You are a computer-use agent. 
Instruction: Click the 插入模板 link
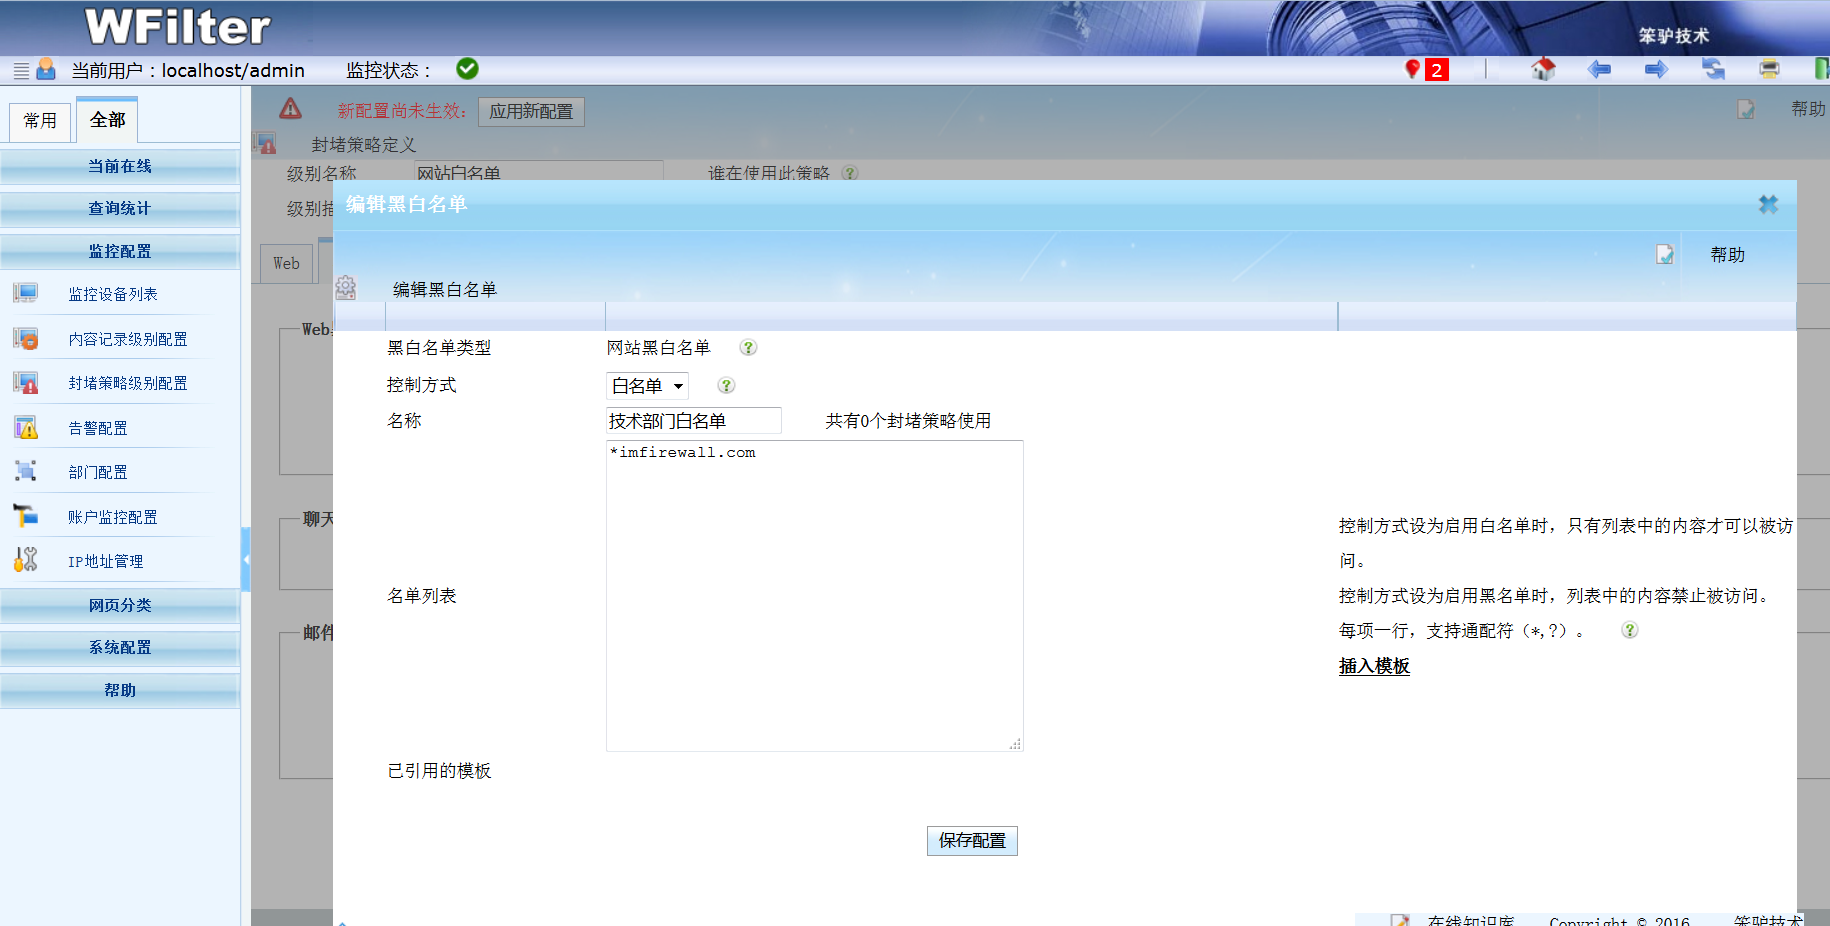[x=1374, y=666]
